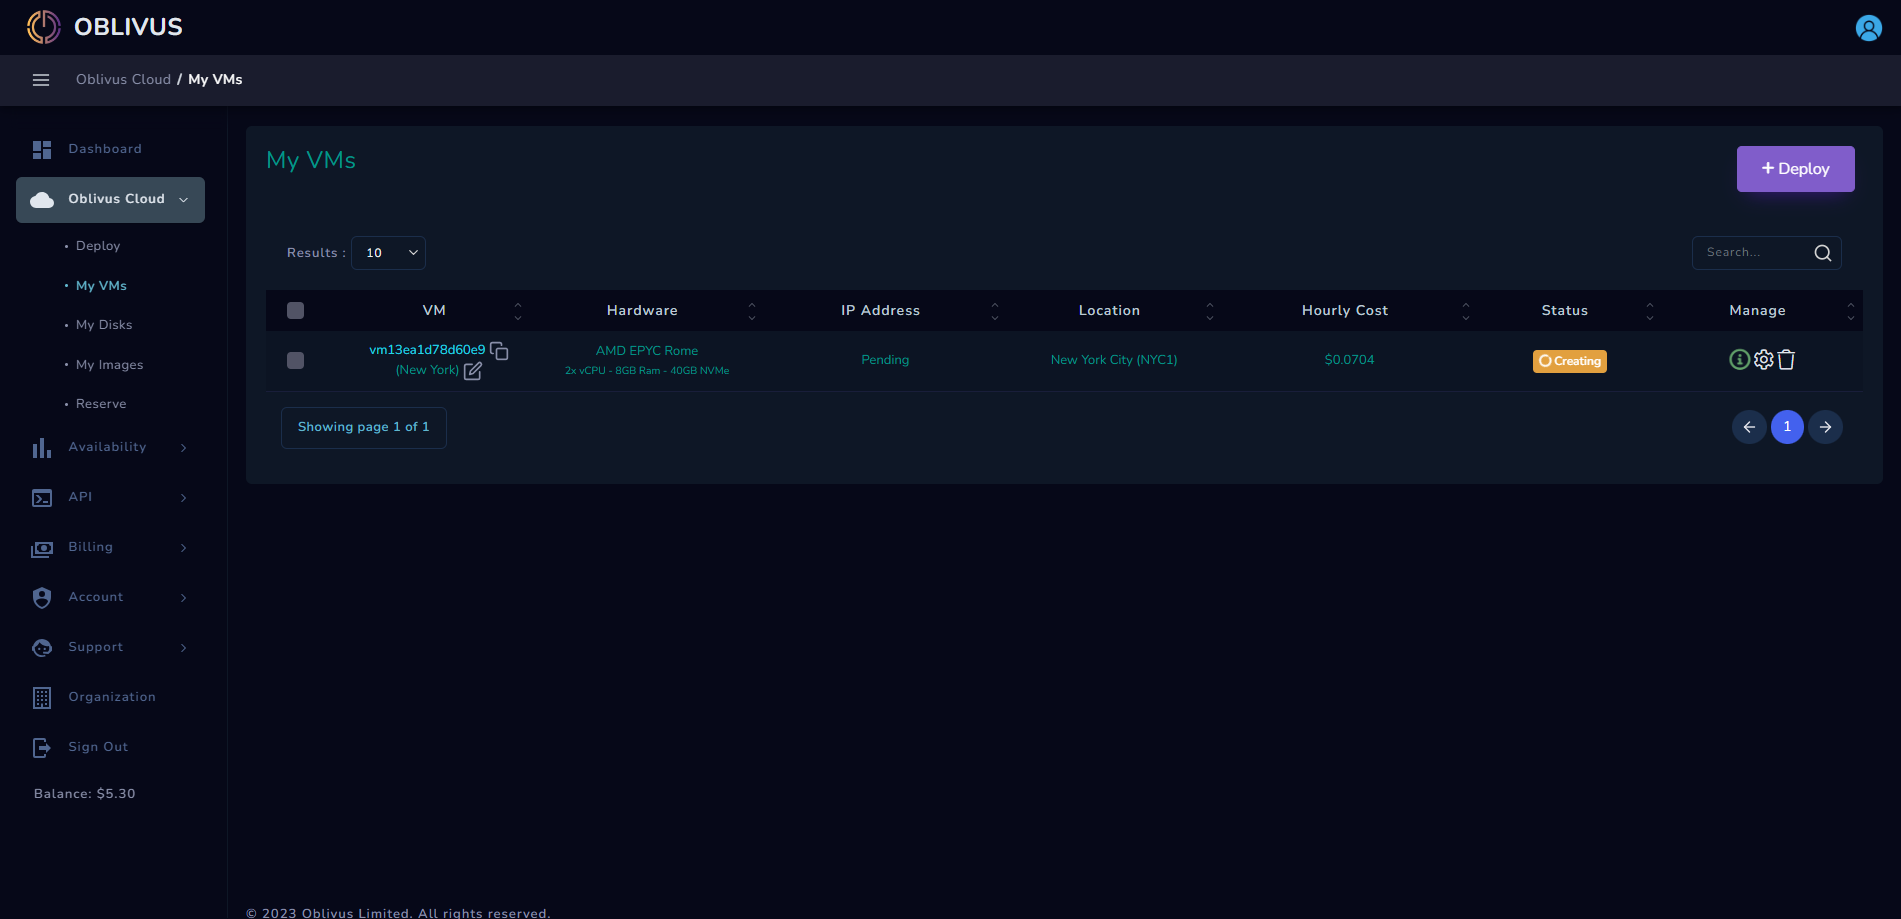Screen dimensions: 1901x919
Task: Collapse the Oblivus Cloud menu chevron
Action: coord(183,200)
